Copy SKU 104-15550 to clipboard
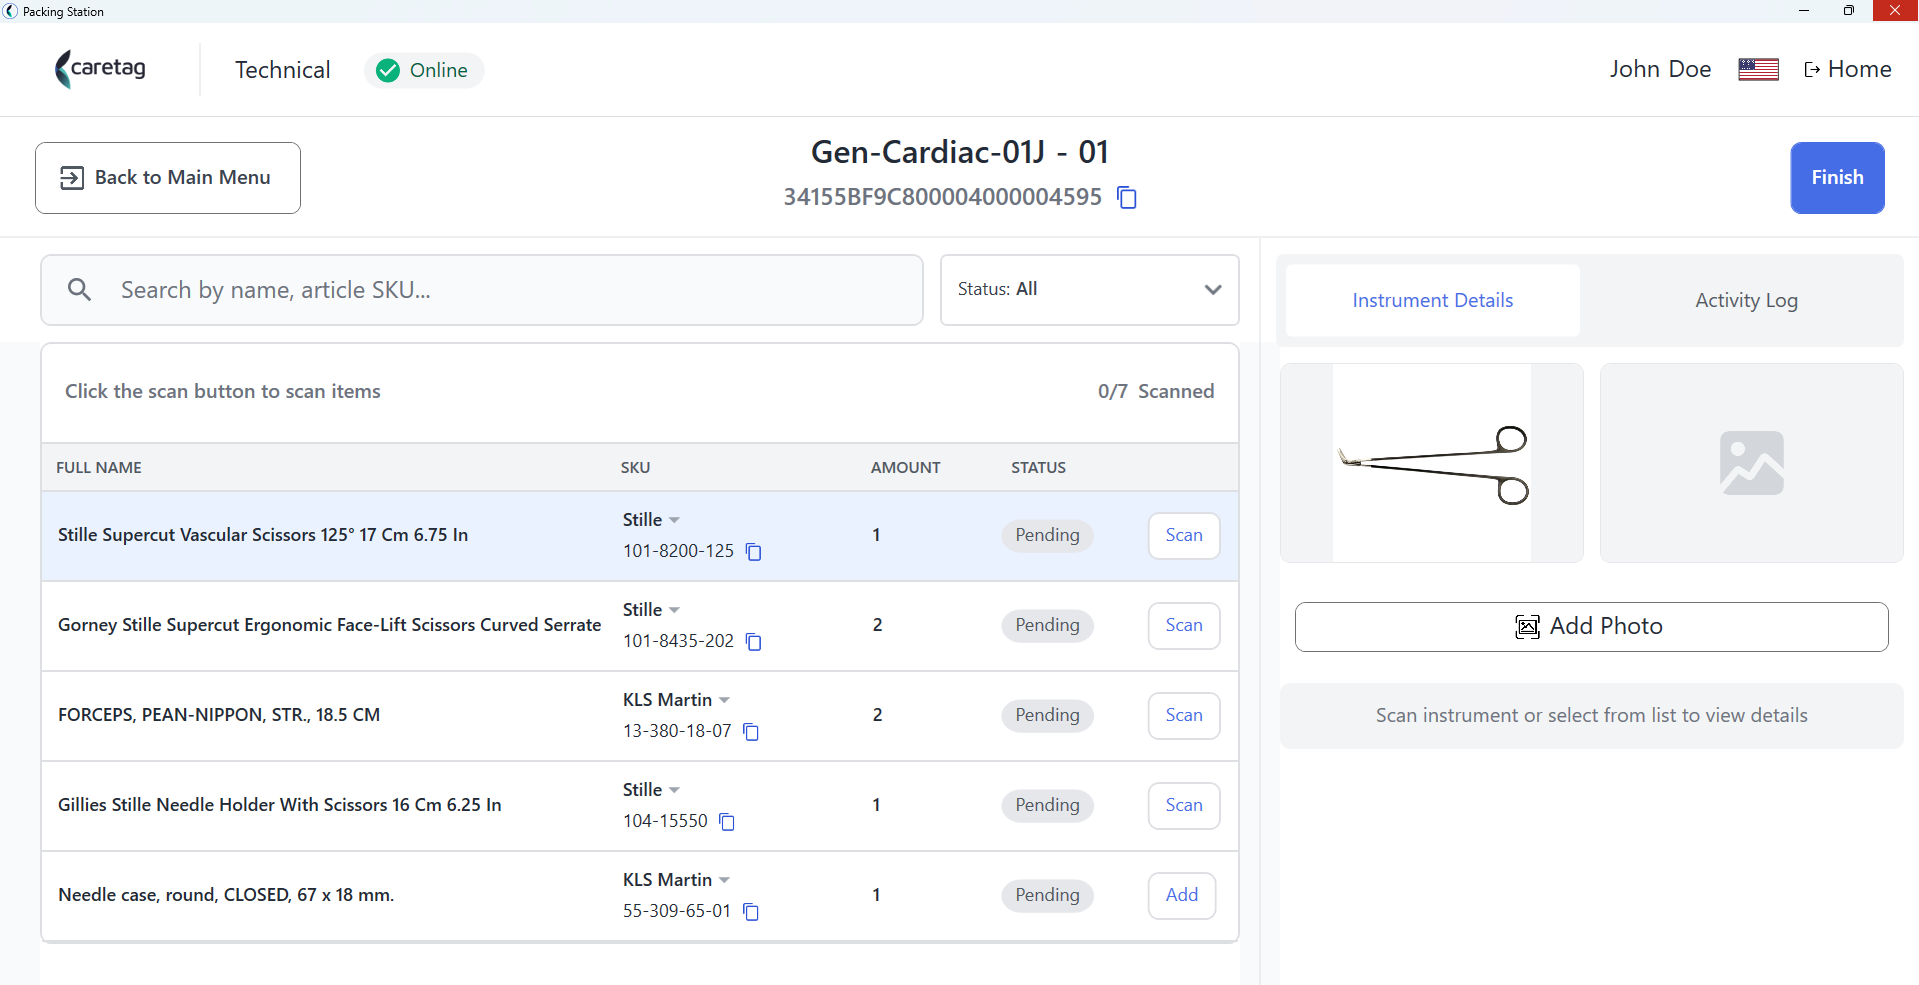Viewport: 1919px width, 985px height. point(727,822)
